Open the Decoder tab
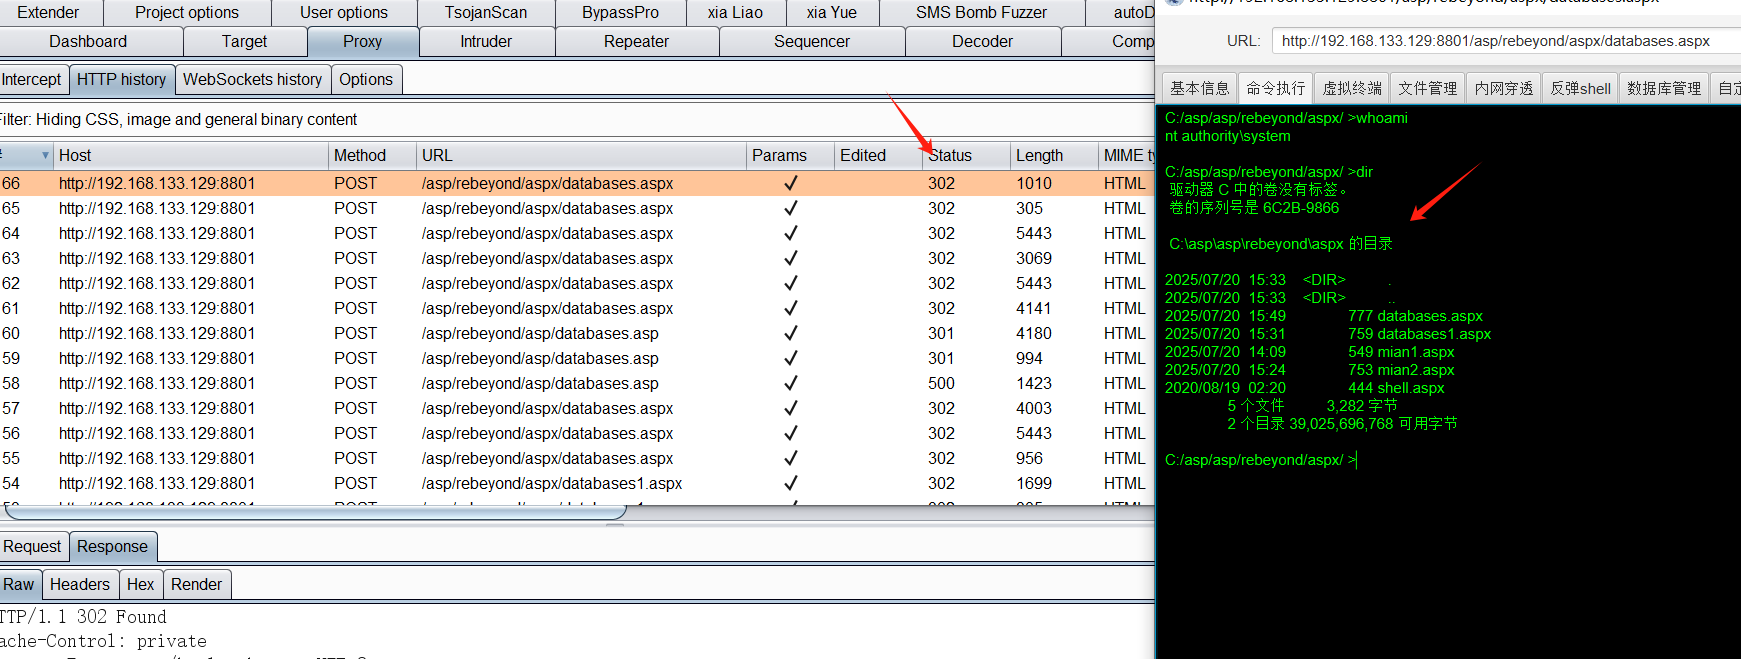Image resolution: width=1741 pixels, height=659 pixels. pos(982,41)
